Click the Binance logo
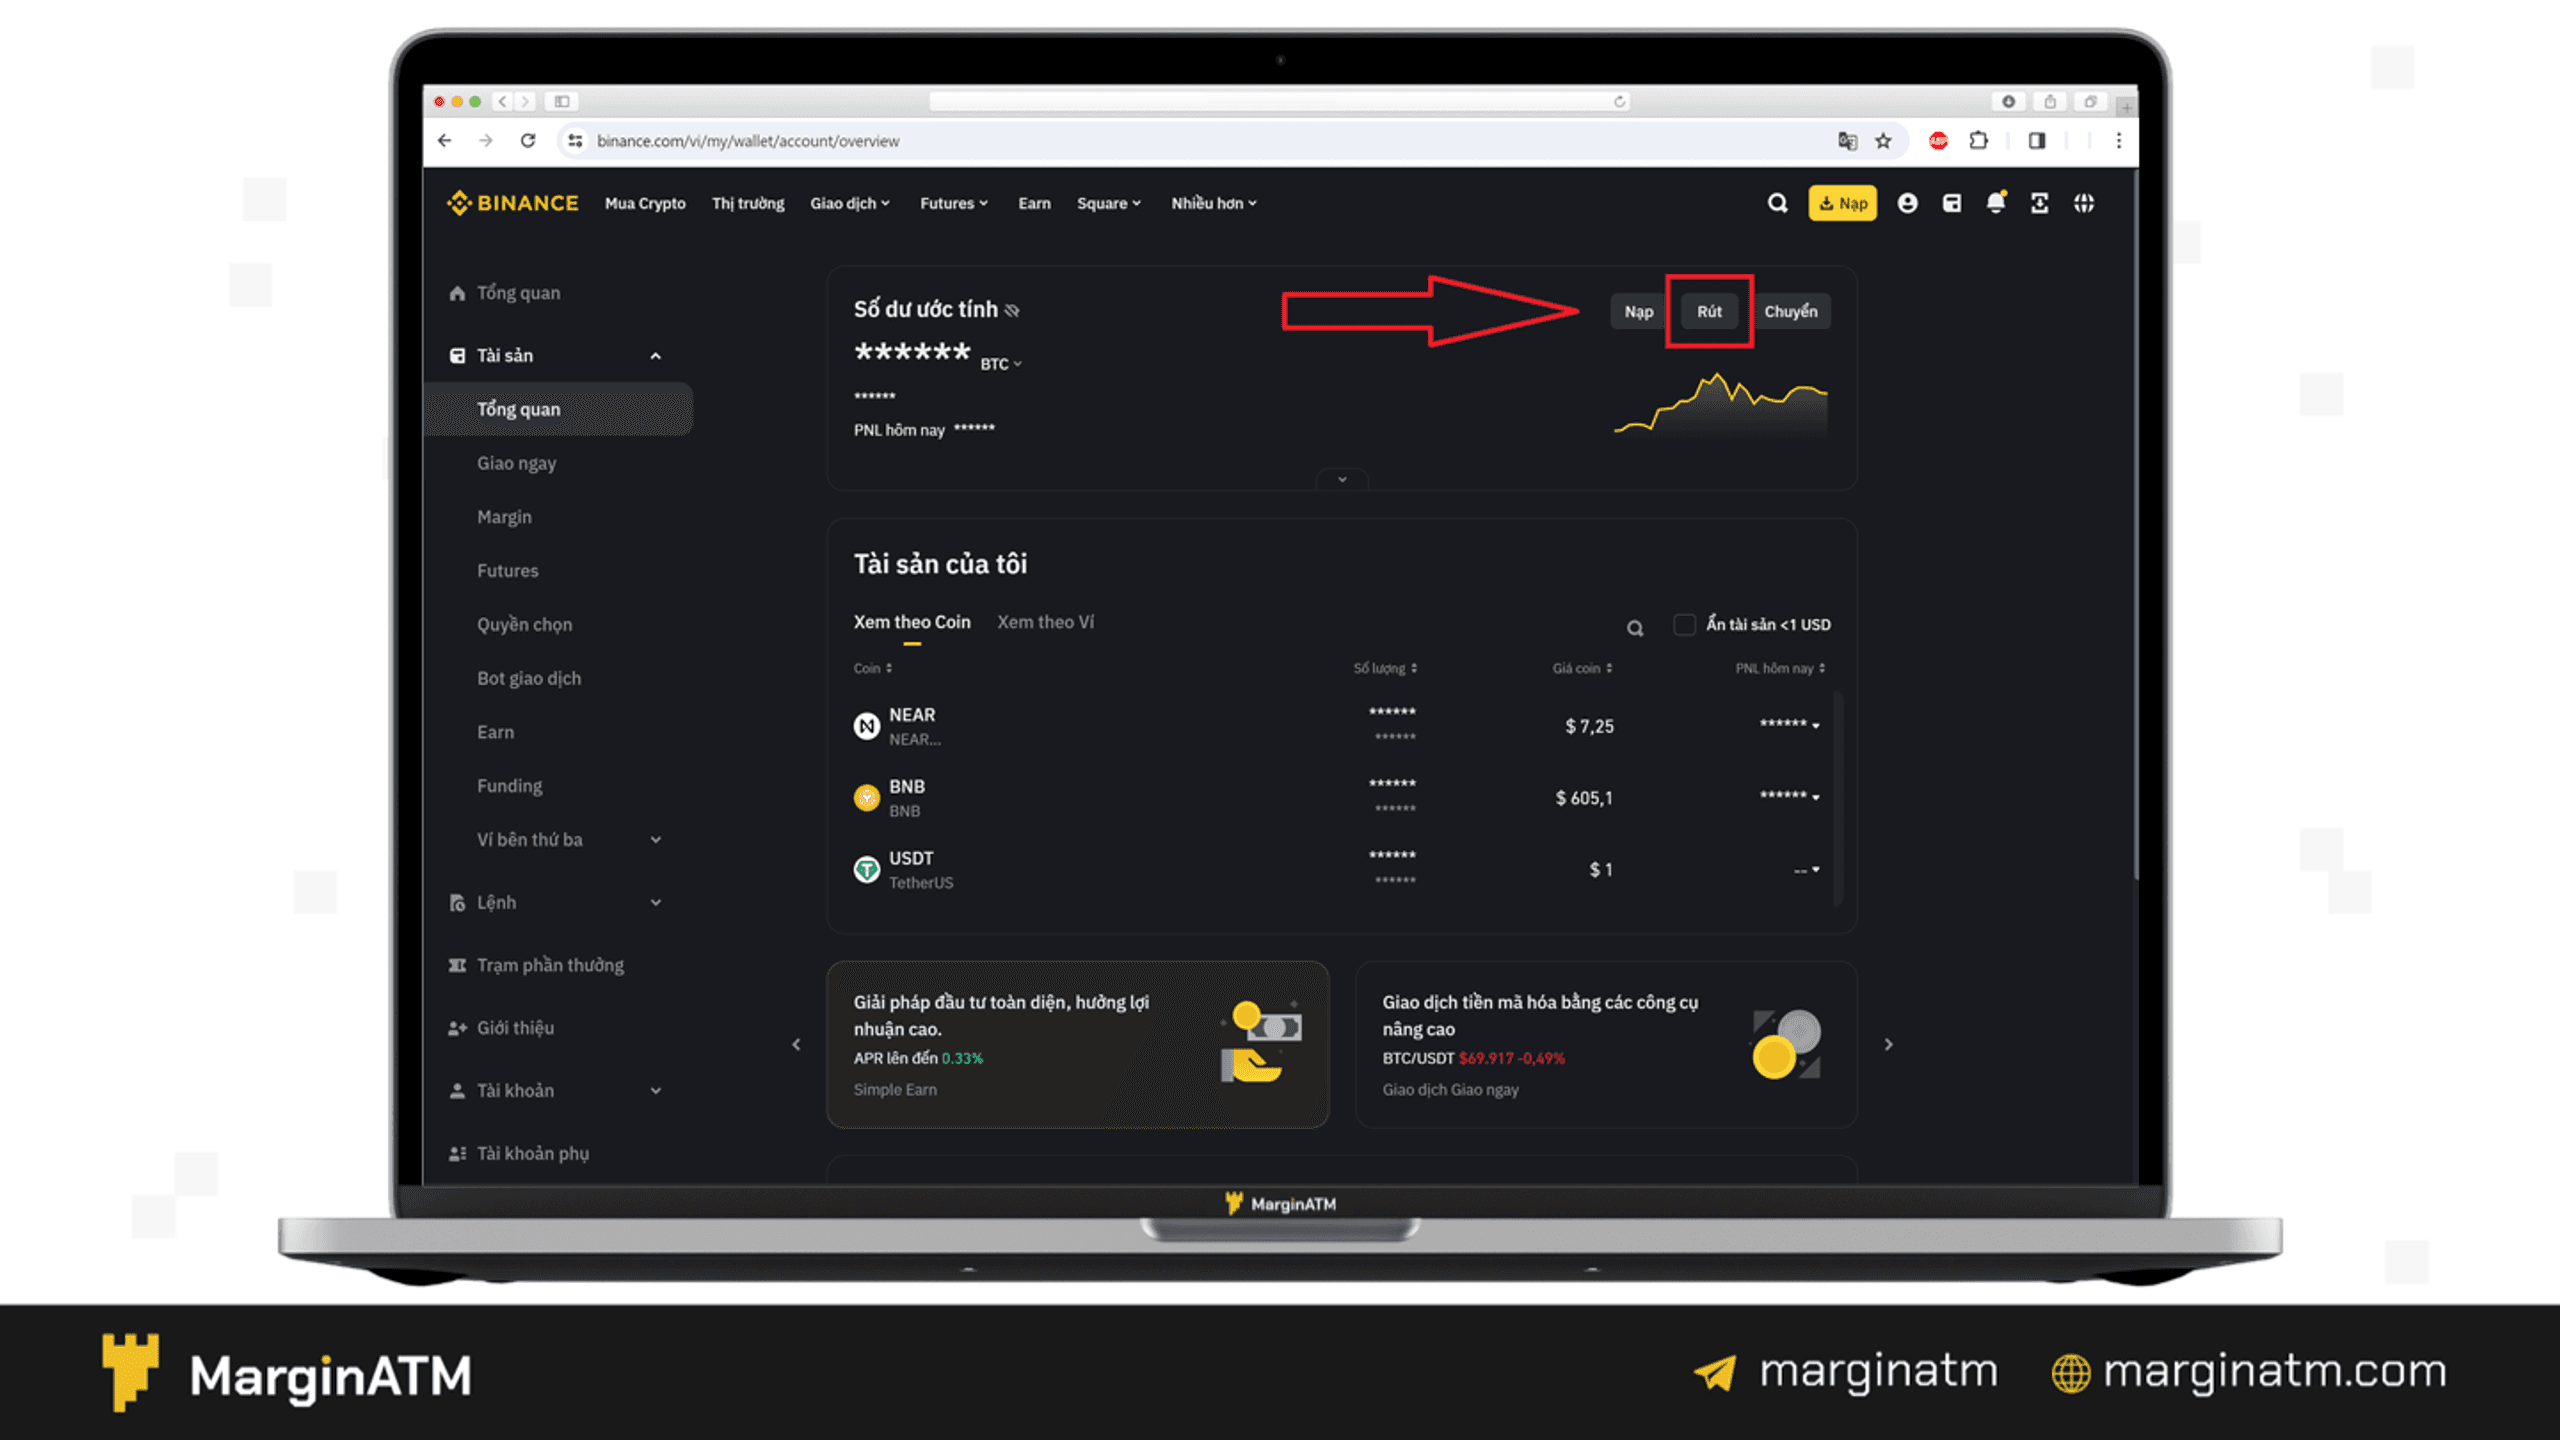Screen dimensions: 2560x1440 [512, 203]
